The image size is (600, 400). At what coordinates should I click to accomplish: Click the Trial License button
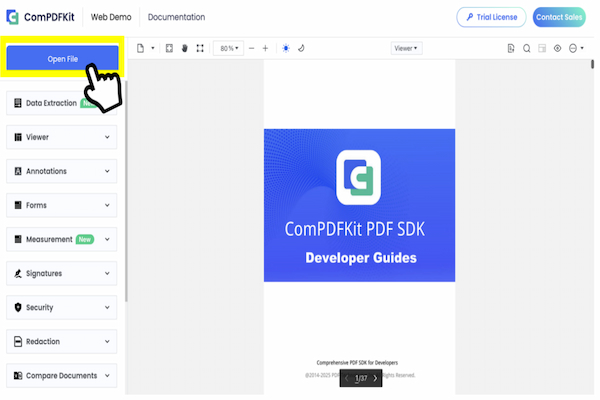[x=491, y=17]
